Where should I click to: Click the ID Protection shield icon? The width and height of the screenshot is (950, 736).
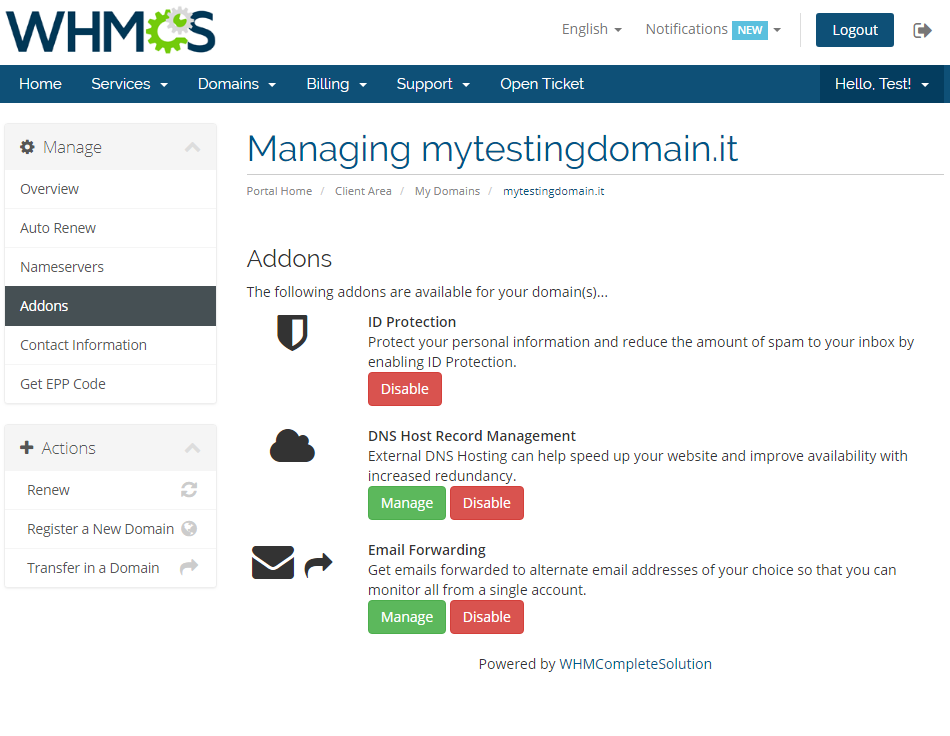(292, 333)
